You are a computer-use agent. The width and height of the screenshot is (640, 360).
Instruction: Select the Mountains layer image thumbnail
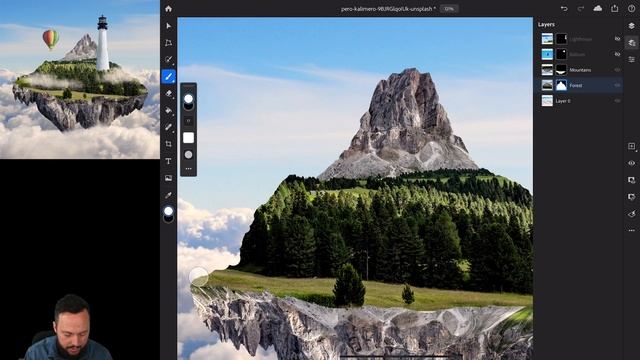pyautogui.click(x=547, y=70)
